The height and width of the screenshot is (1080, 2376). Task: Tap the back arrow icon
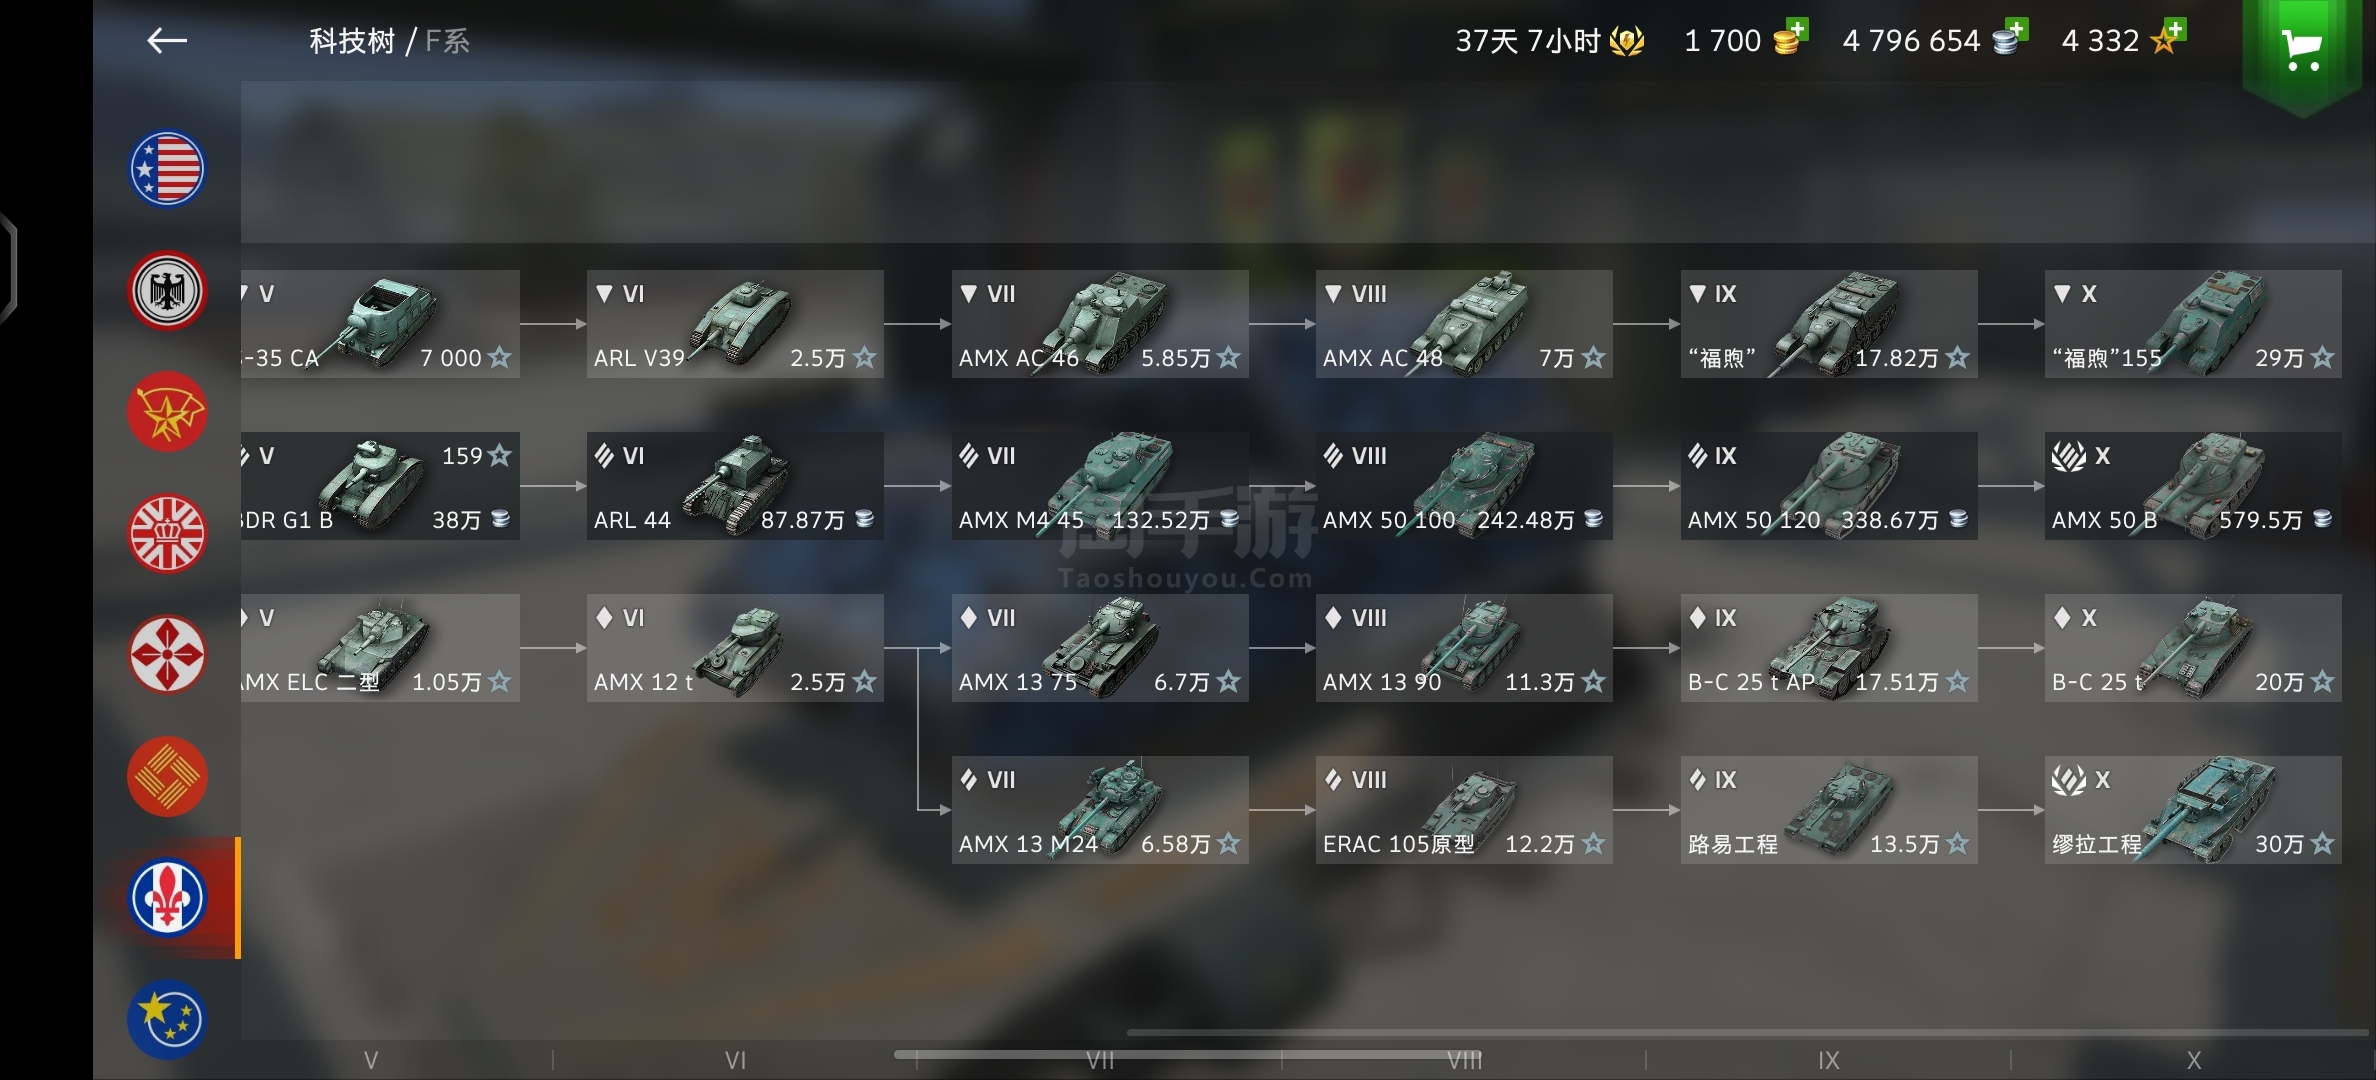(167, 41)
